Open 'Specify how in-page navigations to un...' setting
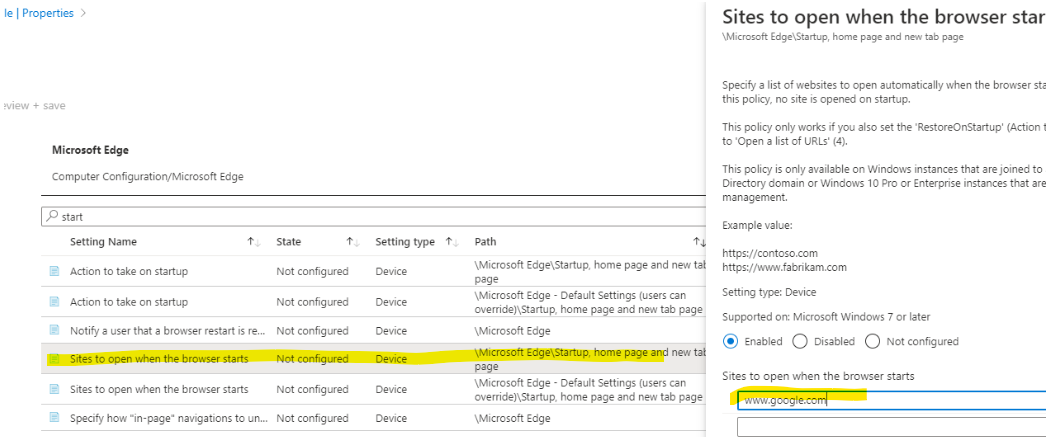 (x=169, y=418)
